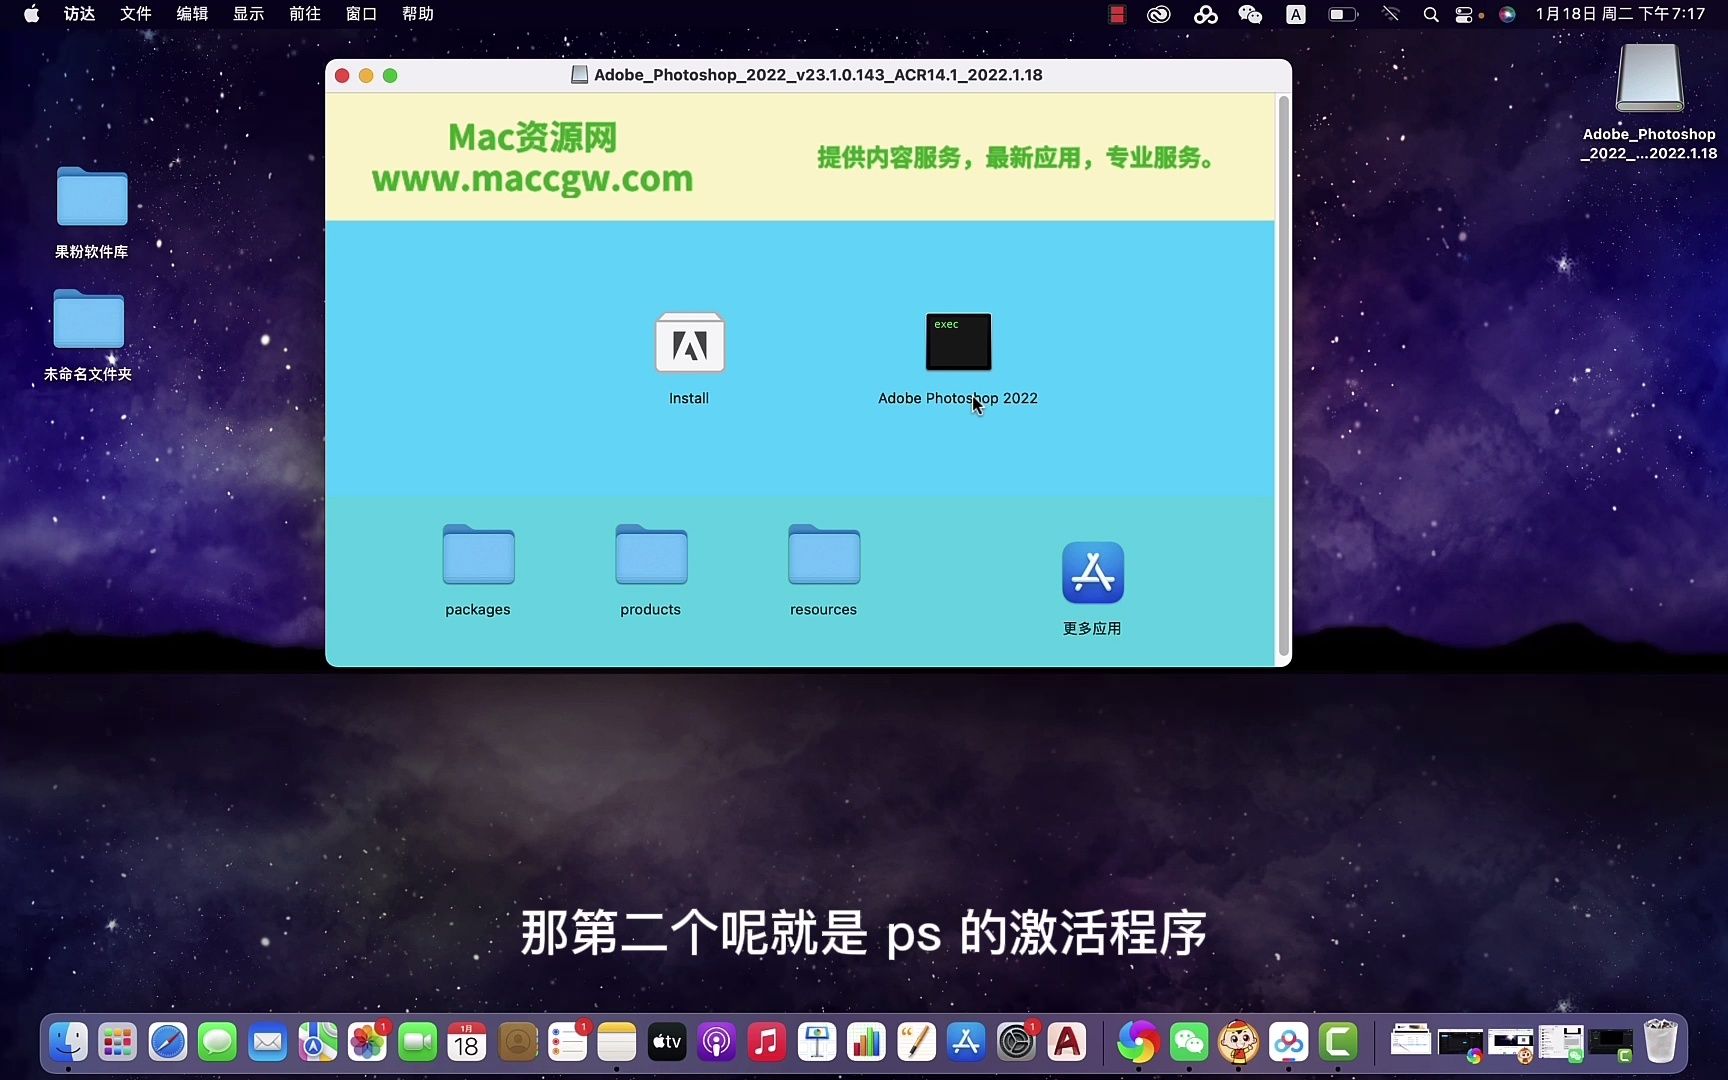
Task: Select the Adobe Photoshop 2022 exec file
Action: point(958,342)
